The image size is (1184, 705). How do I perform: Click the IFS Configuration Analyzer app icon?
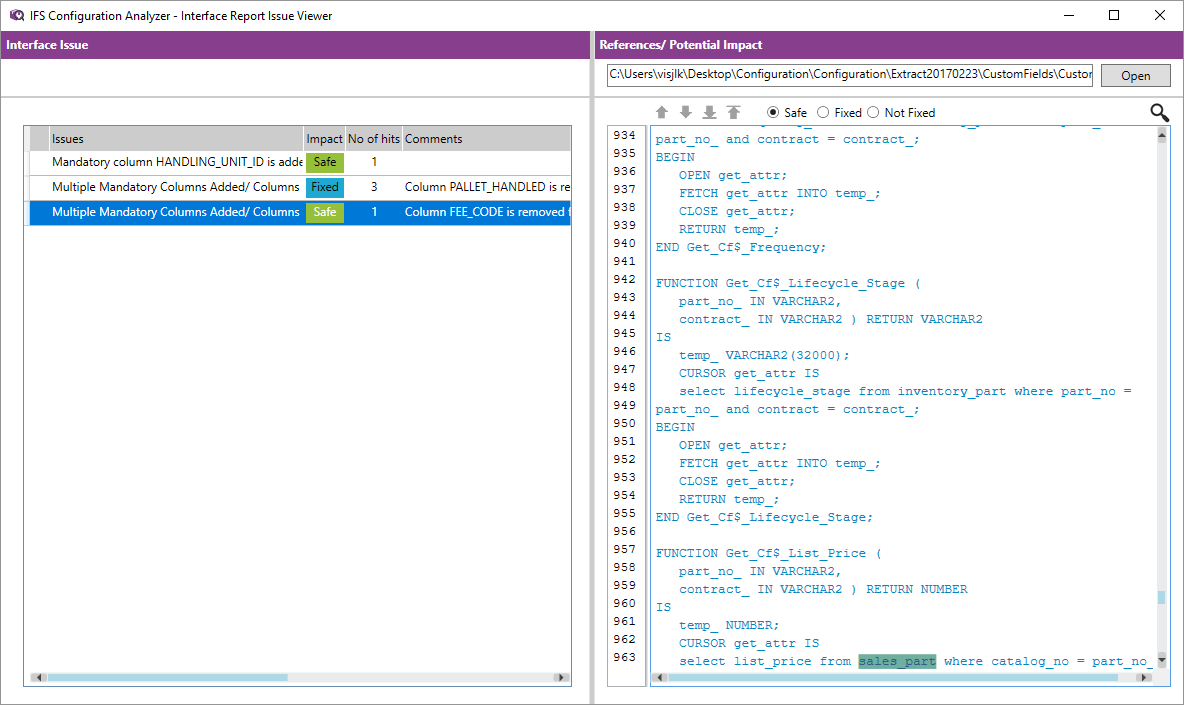tap(16, 15)
